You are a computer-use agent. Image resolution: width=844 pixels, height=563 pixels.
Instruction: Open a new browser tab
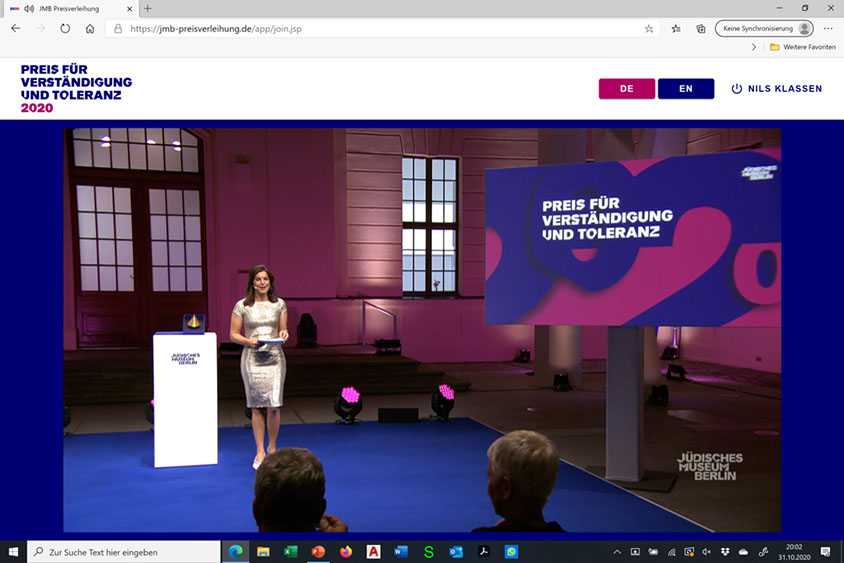[148, 8]
